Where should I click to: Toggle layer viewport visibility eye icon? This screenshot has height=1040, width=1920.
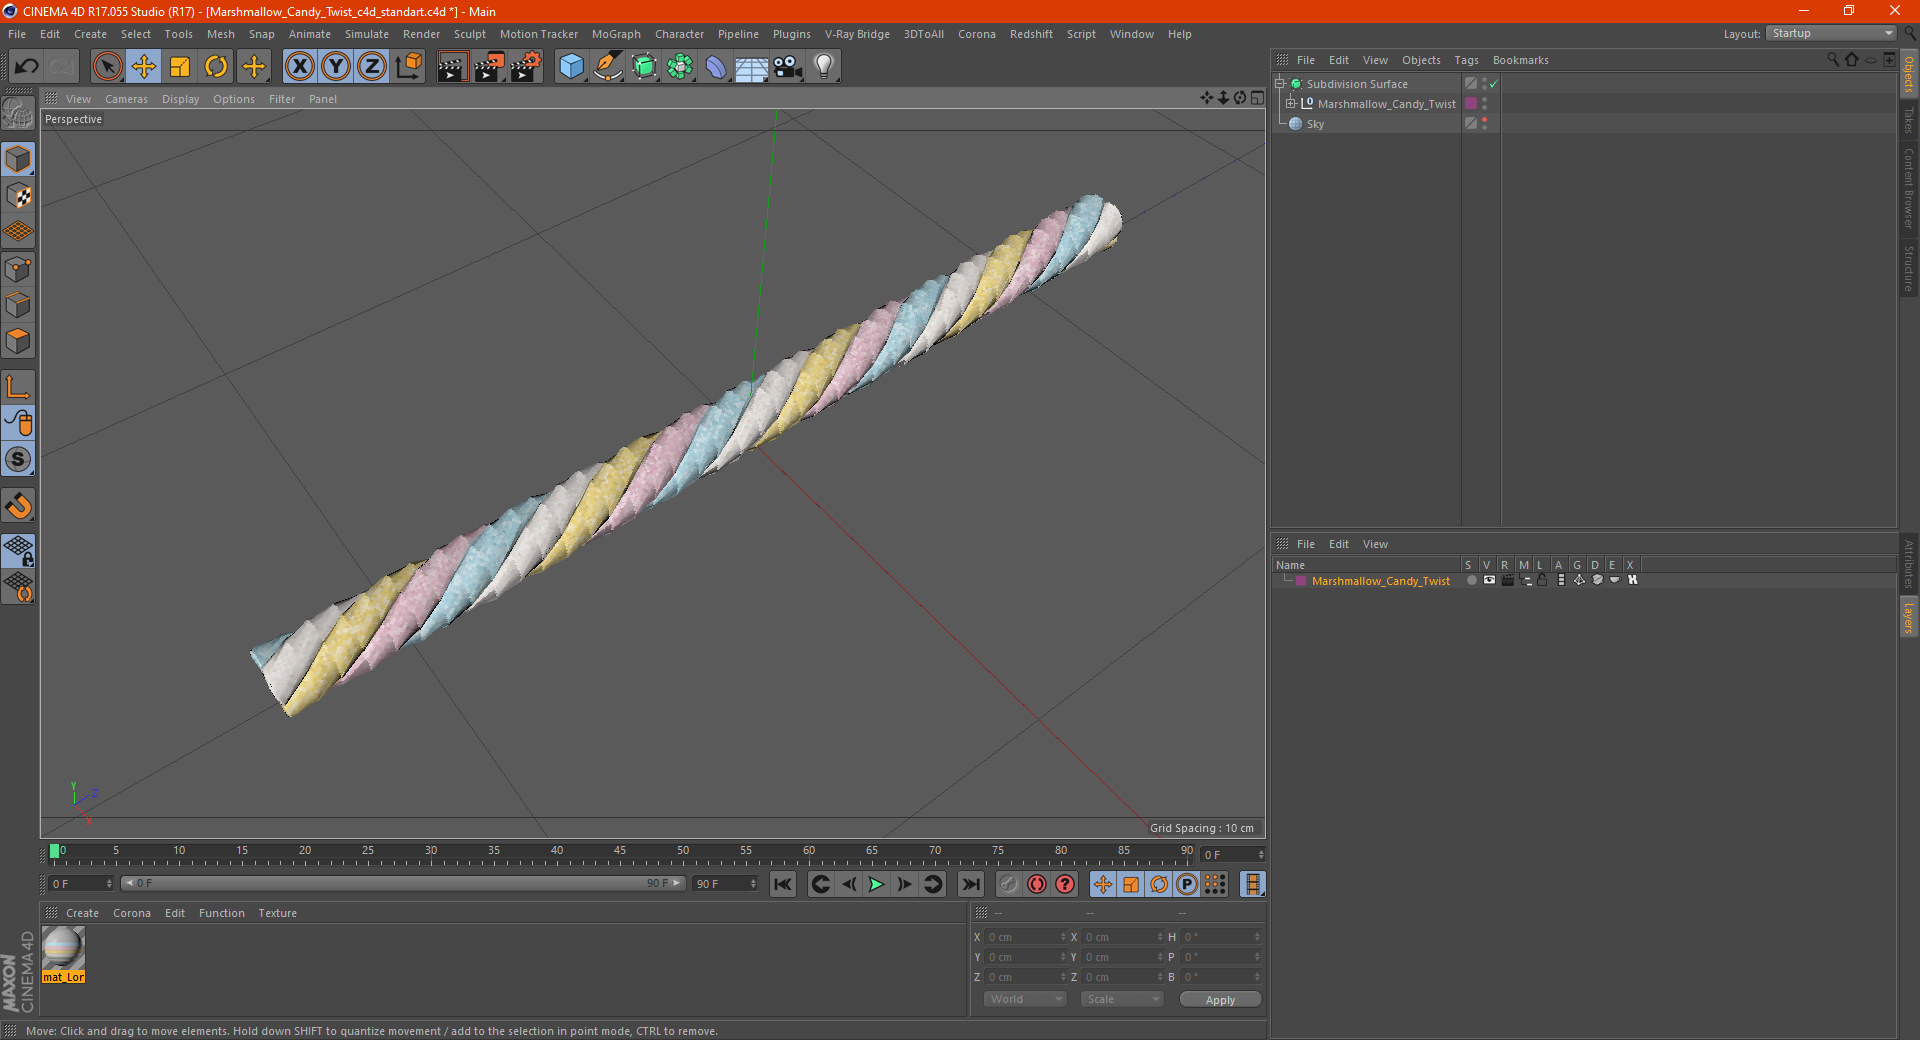(1489, 580)
